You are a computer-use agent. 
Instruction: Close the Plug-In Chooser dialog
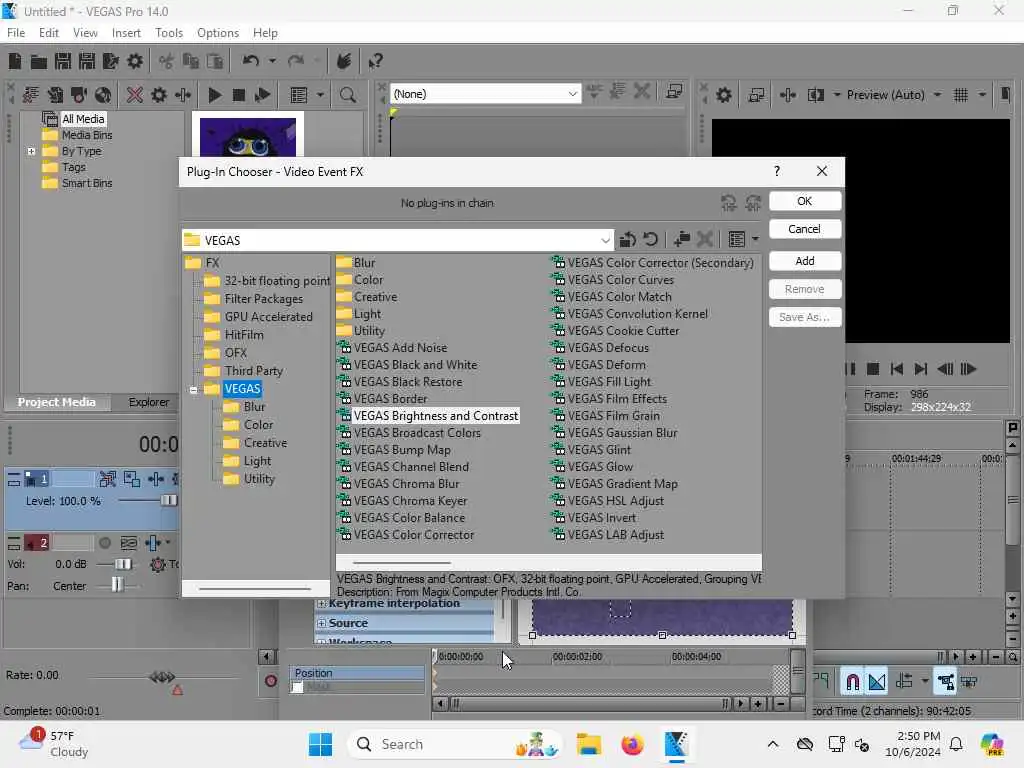pos(822,171)
